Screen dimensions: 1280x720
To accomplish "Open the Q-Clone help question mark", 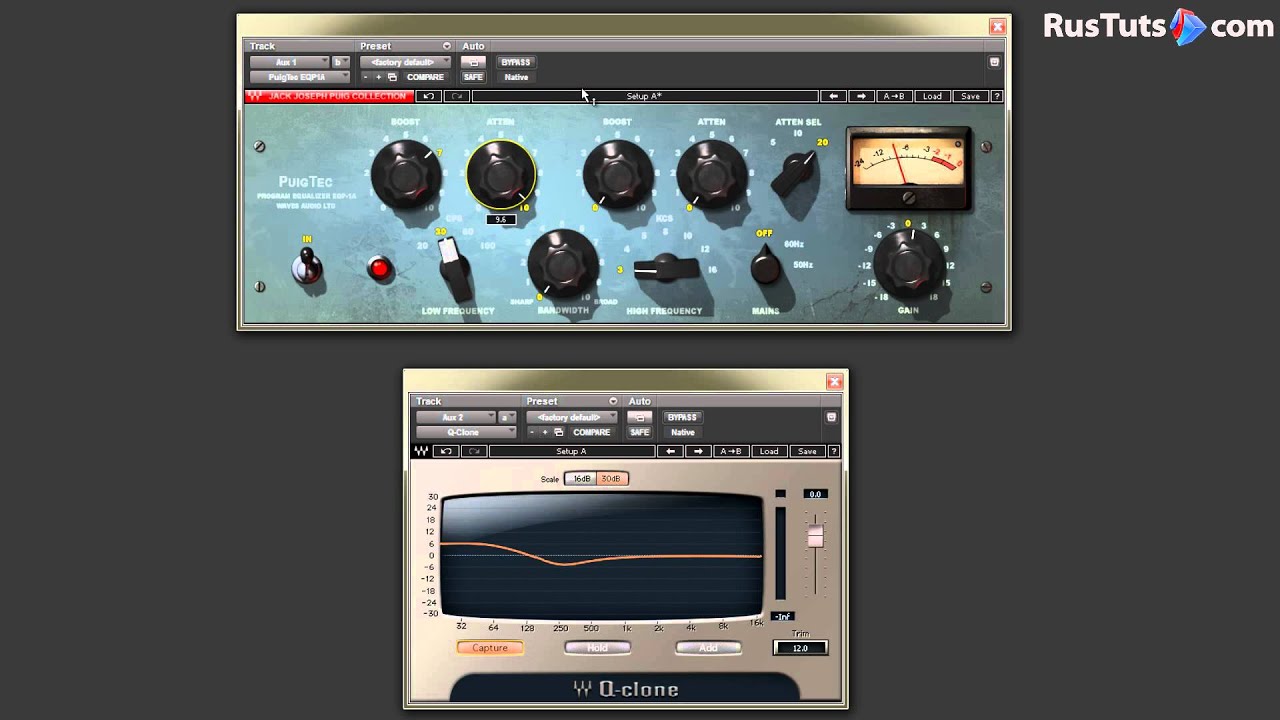I will (x=833, y=451).
